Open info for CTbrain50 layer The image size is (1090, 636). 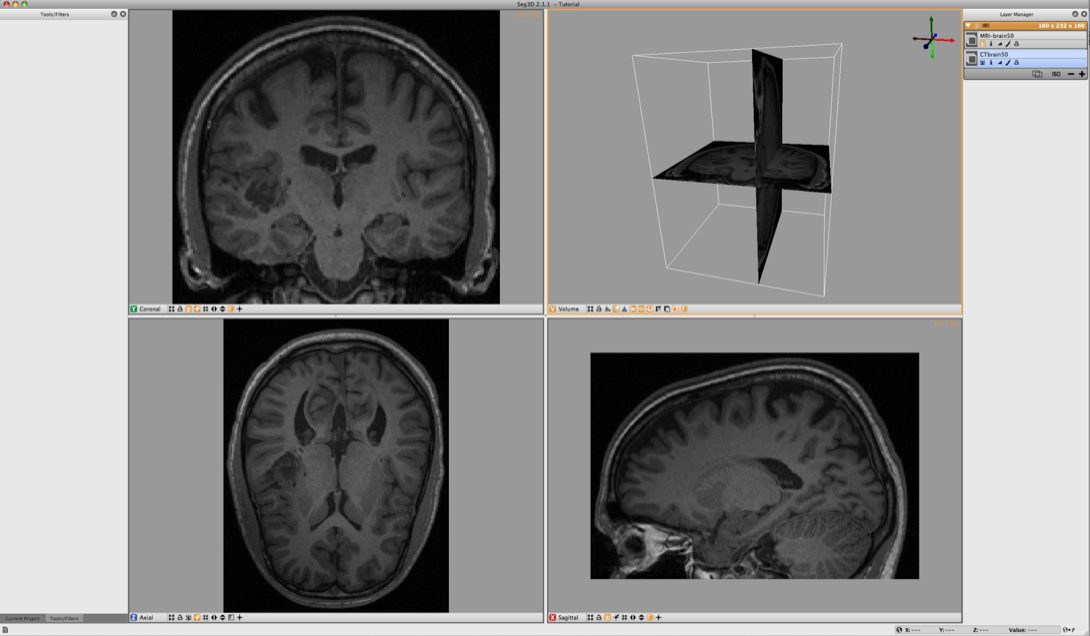(x=991, y=63)
